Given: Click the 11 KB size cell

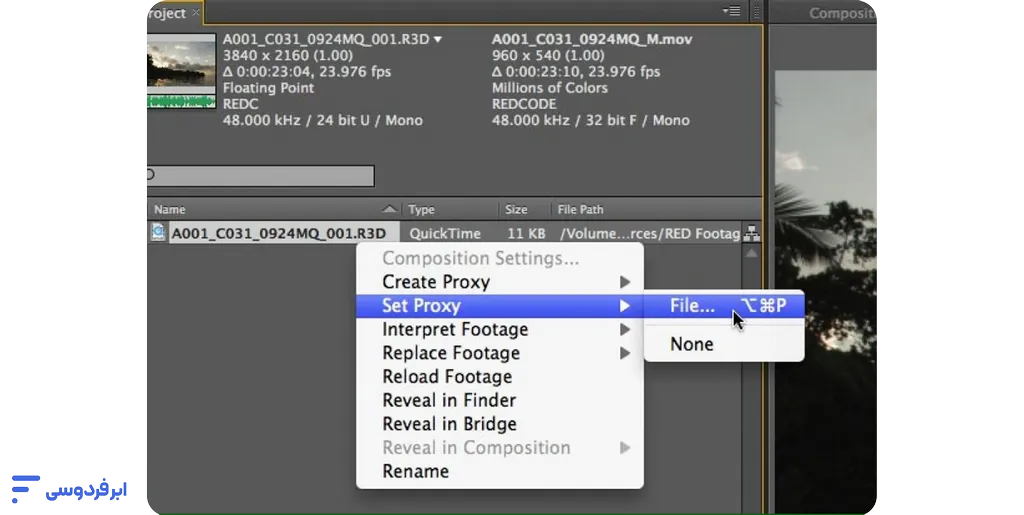Looking at the screenshot, I should (x=526, y=233).
